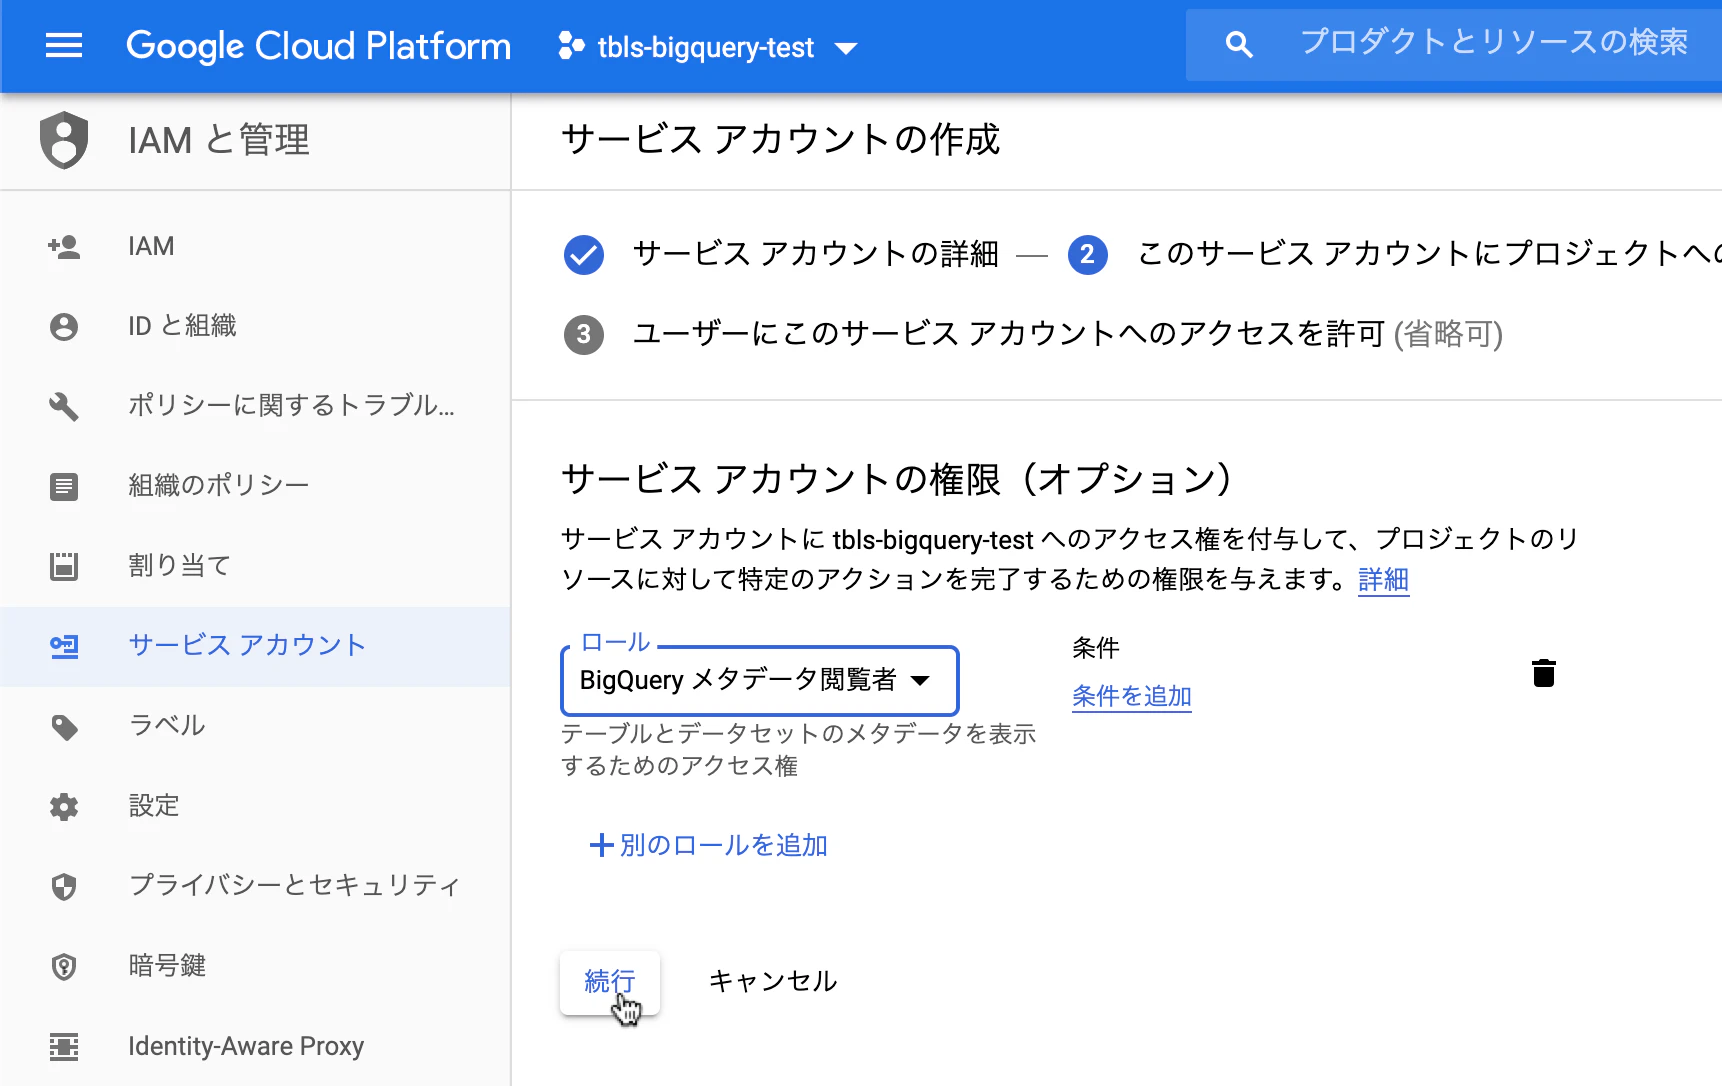Click the completed step checkmark icon
1722x1086 pixels.
click(x=584, y=255)
